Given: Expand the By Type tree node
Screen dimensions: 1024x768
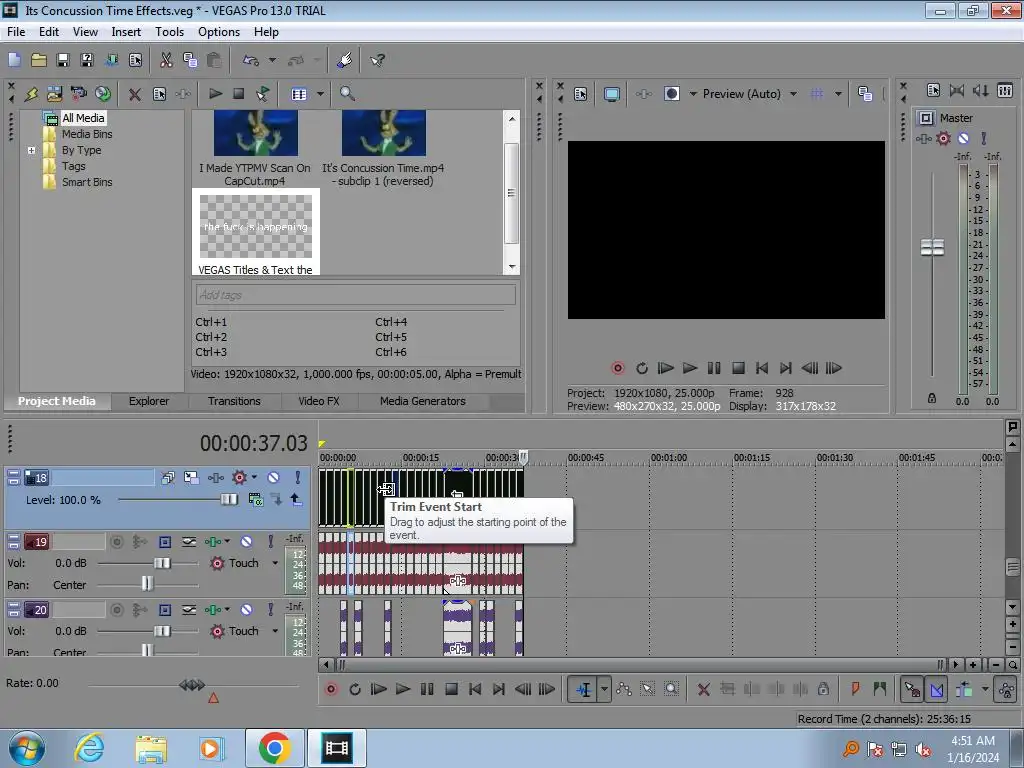Looking at the screenshot, I should [31, 150].
